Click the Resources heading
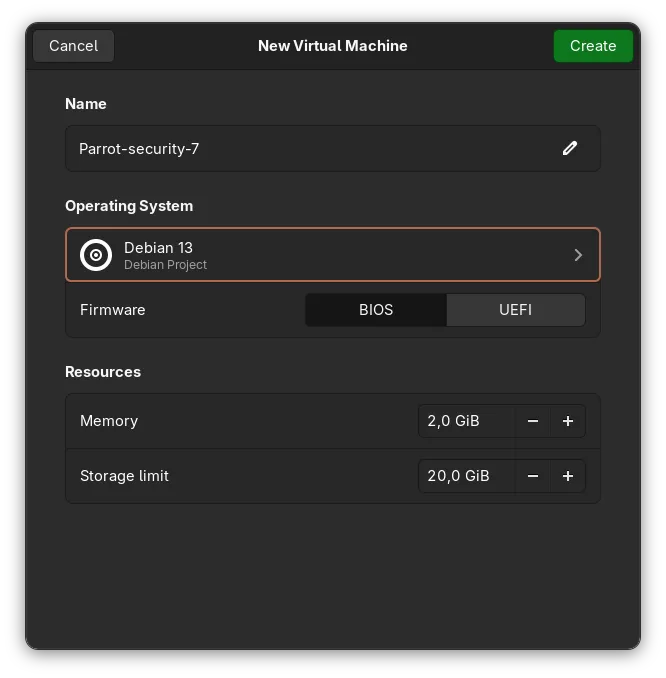 pos(103,372)
